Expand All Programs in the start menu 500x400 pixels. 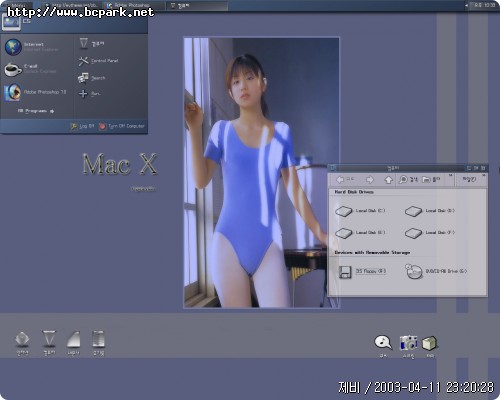click(36, 111)
